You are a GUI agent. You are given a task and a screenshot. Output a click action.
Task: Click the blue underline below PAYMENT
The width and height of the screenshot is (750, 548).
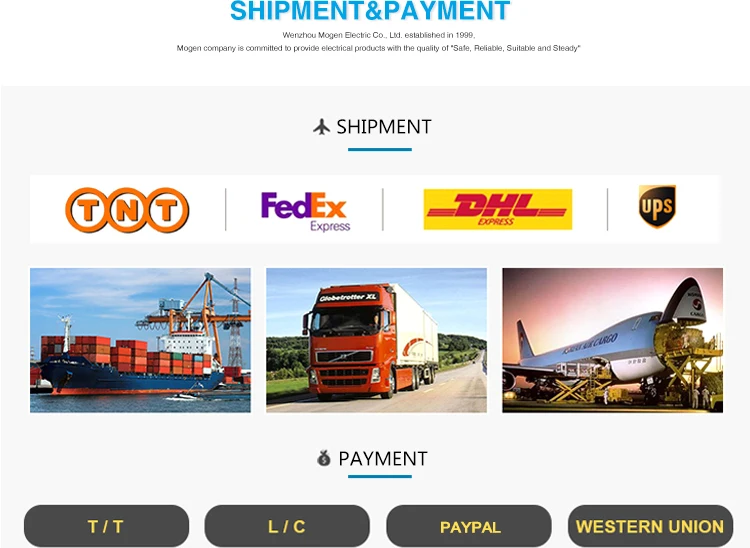pyautogui.click(x=380, y=476)
